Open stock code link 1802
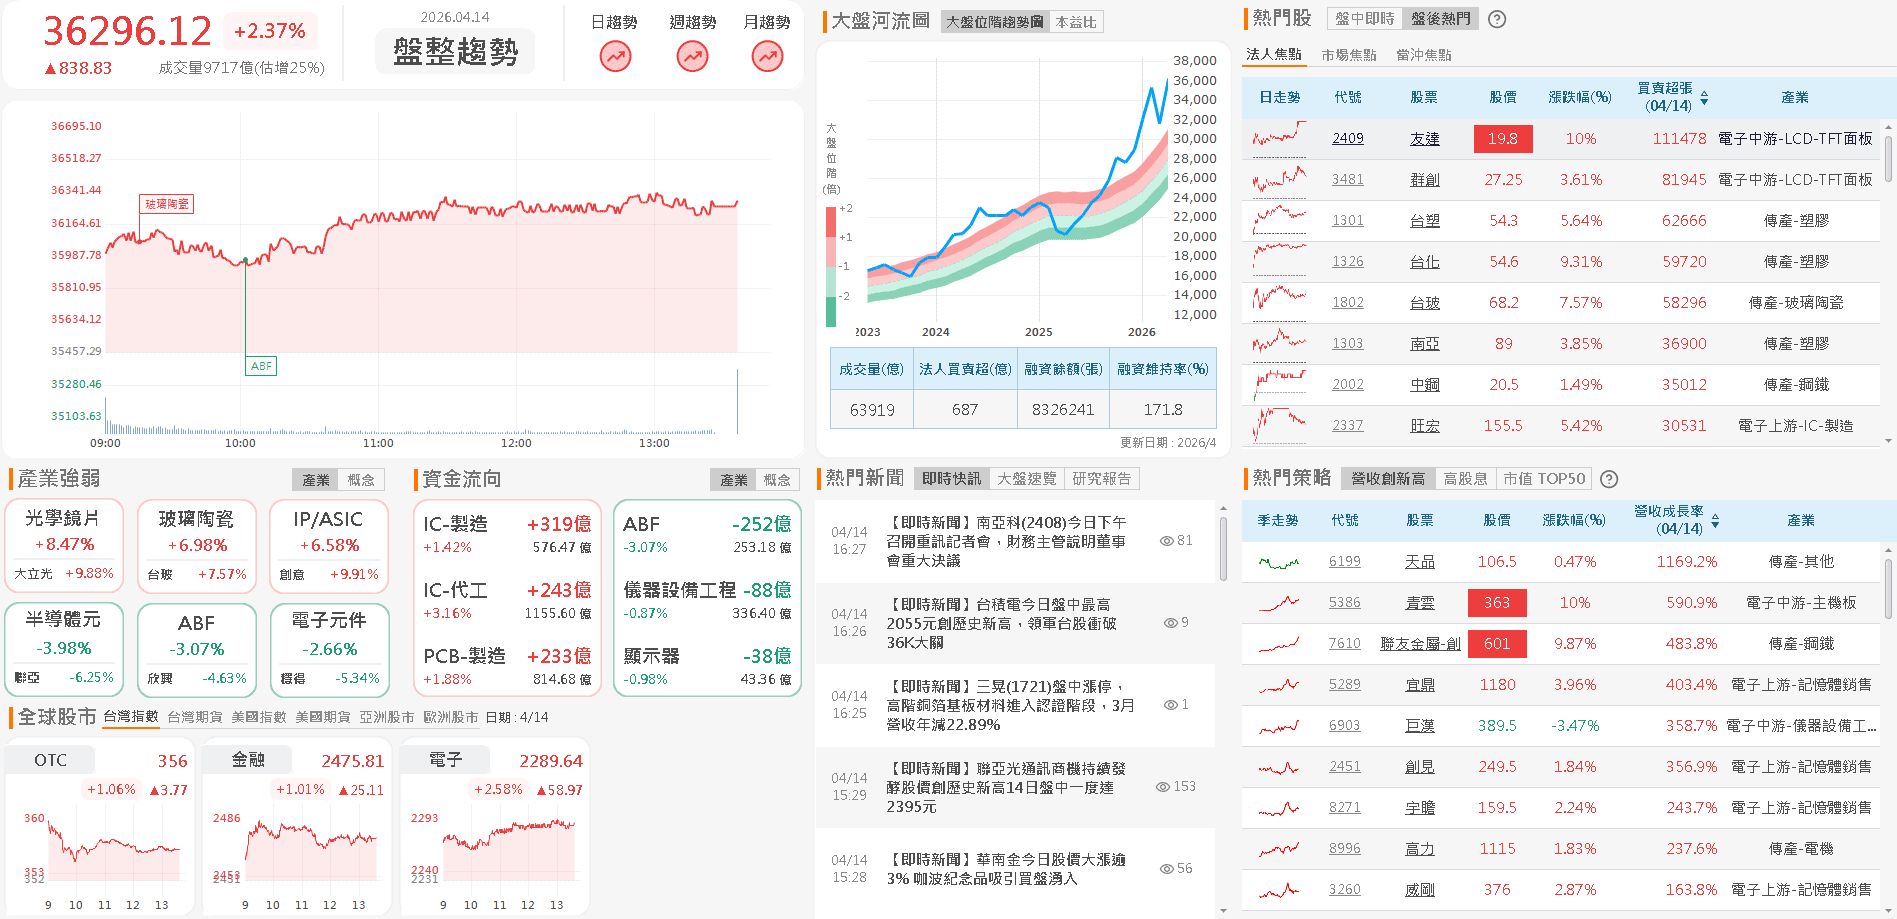This screenshot has width=1897, height=919. 1348,303
